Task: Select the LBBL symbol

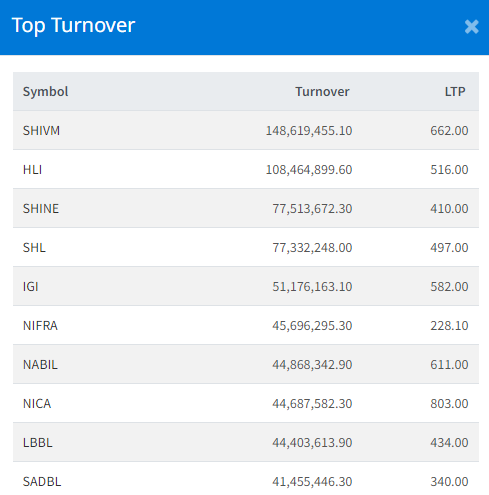Action: 38,442
